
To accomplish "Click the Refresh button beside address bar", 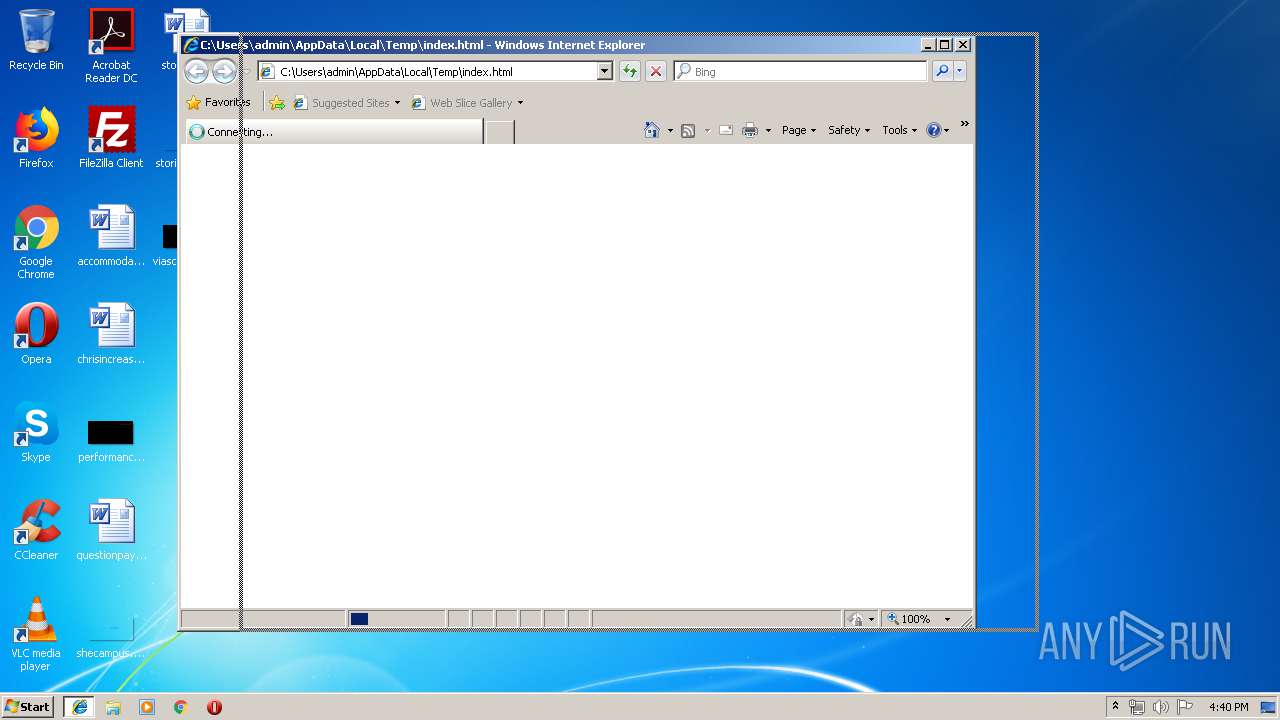I will pyautogui.click(x=629, y=71).
